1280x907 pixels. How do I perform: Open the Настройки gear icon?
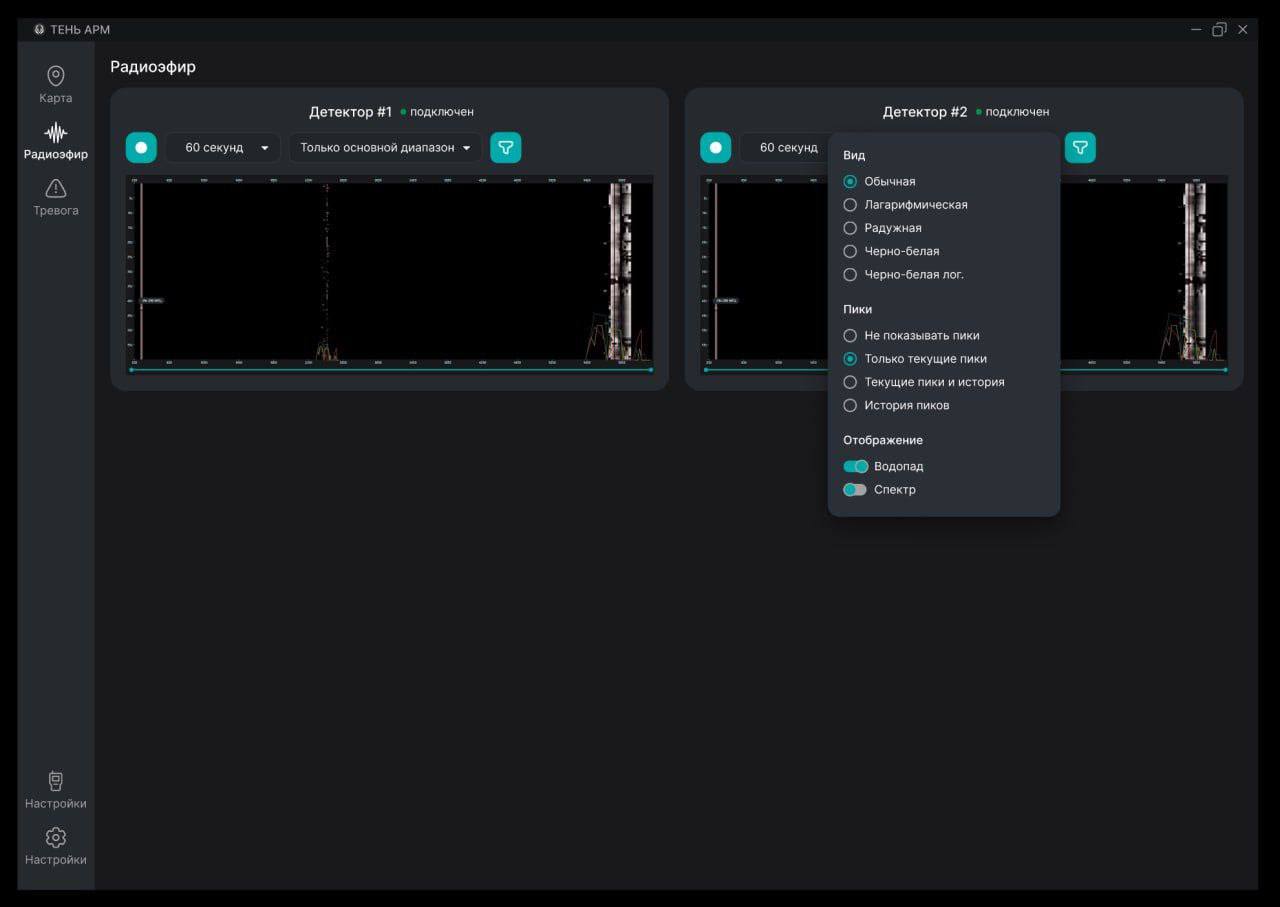56,838
